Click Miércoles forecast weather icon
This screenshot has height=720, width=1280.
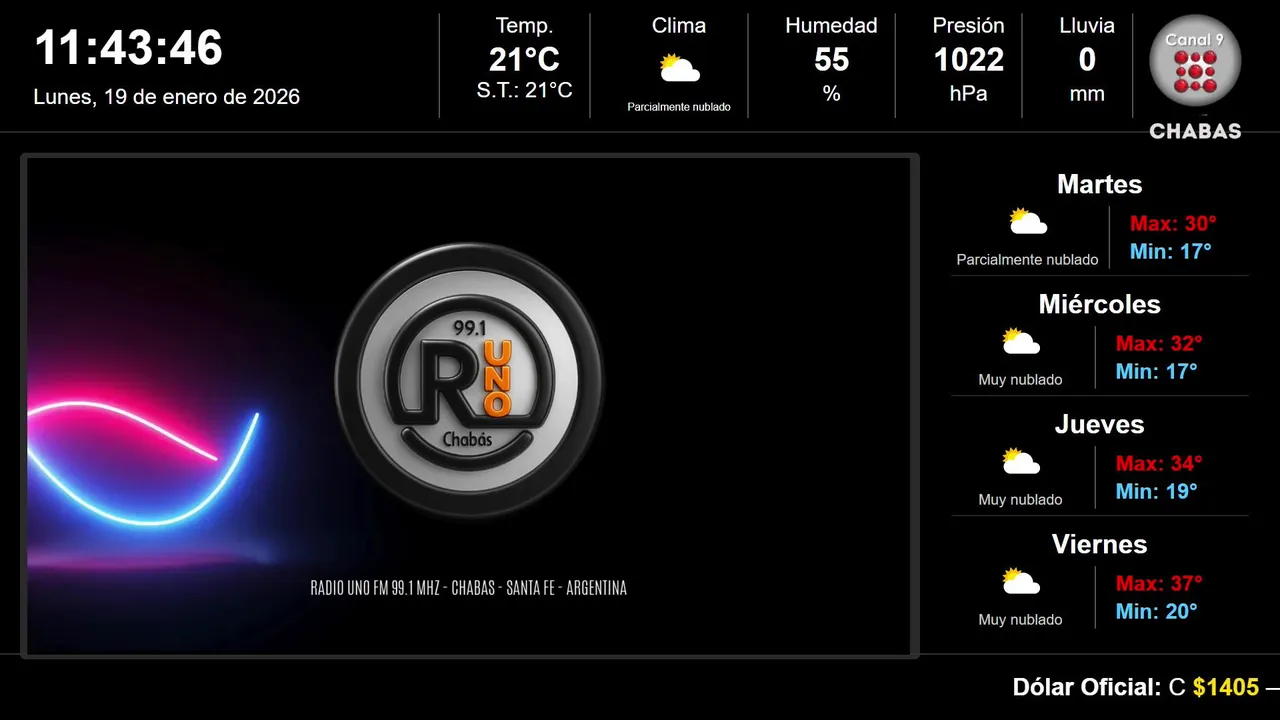1021,341
